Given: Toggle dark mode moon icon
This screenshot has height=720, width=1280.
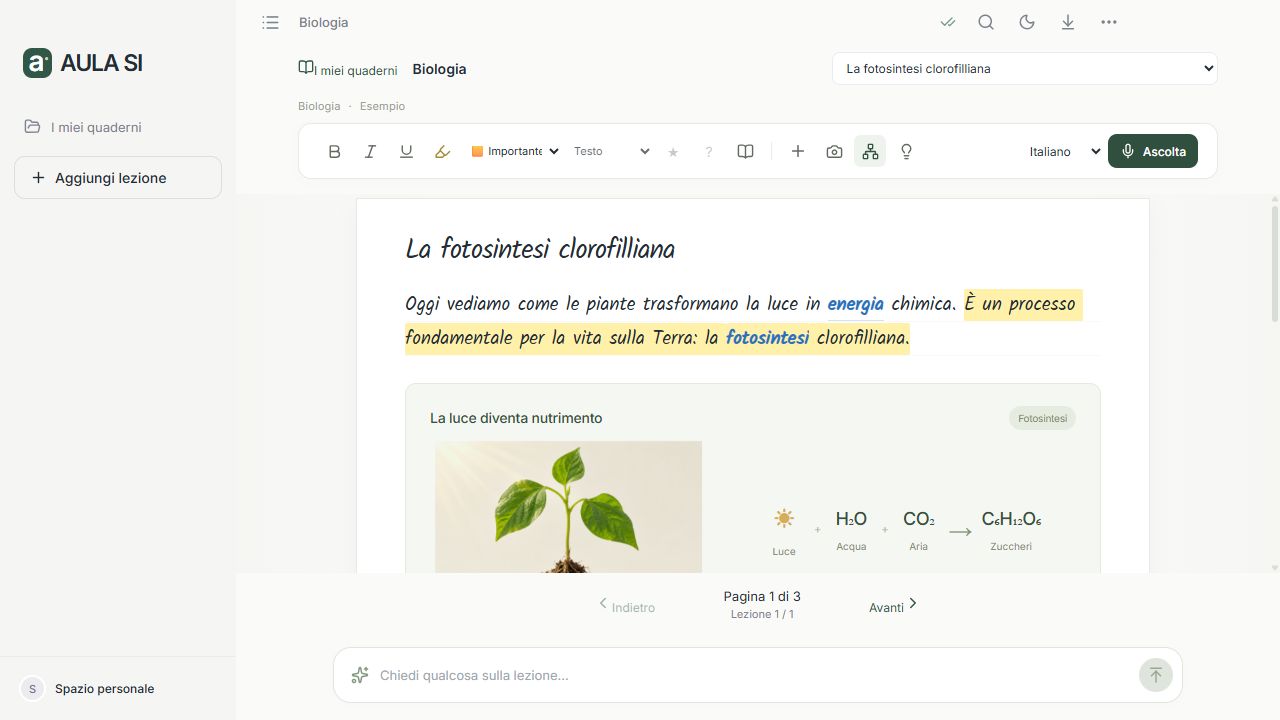Looking at the screenshot, I should (x=1027, y=22).
